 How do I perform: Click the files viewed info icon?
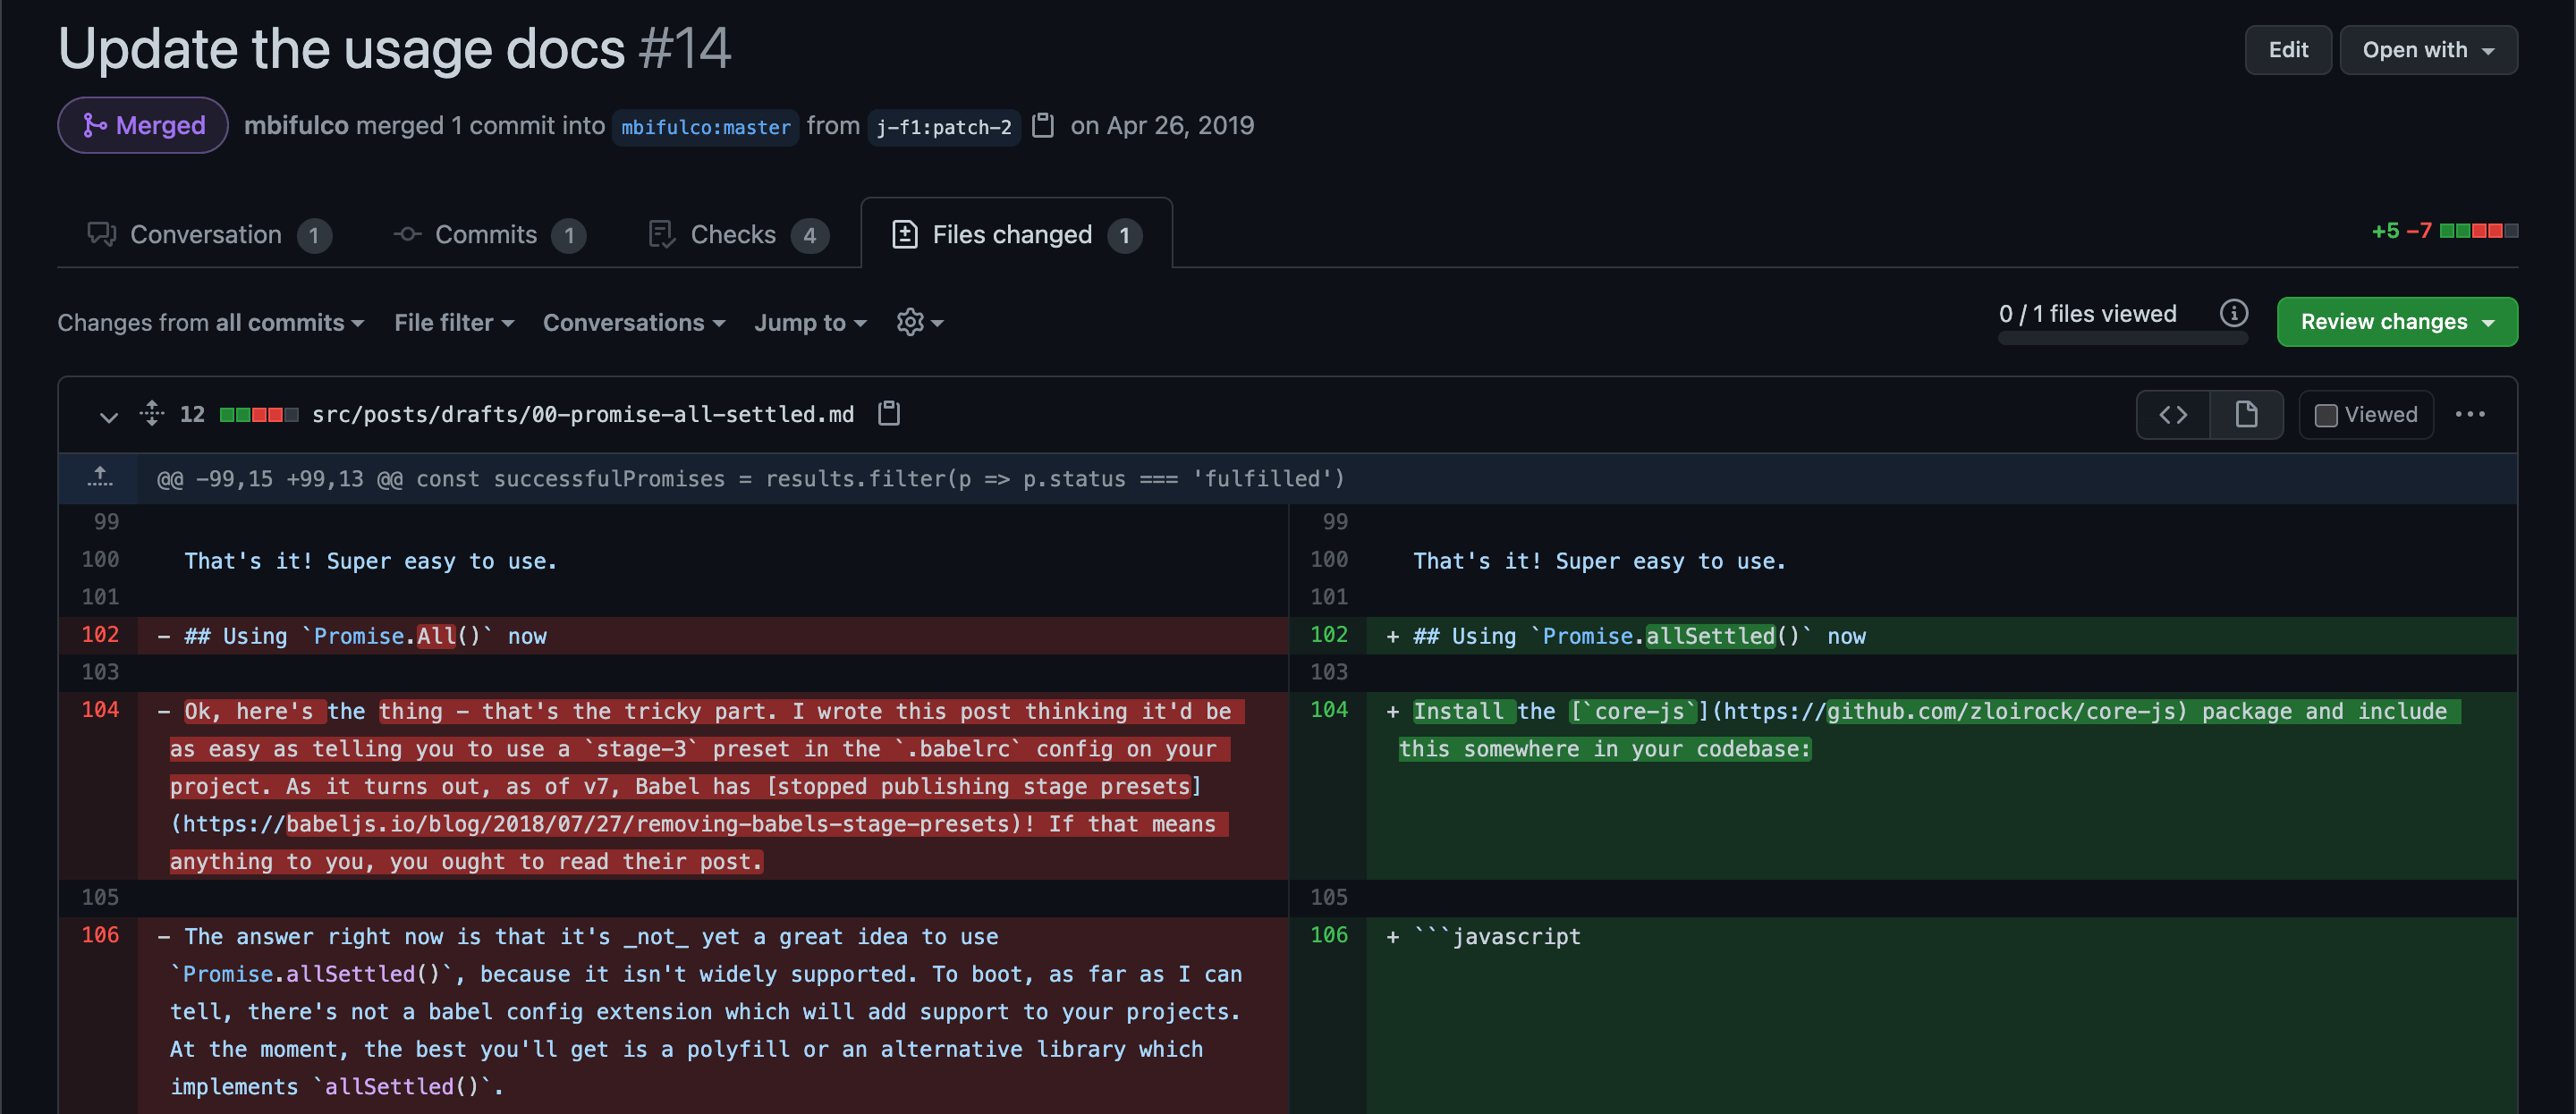pos(2233,313)
